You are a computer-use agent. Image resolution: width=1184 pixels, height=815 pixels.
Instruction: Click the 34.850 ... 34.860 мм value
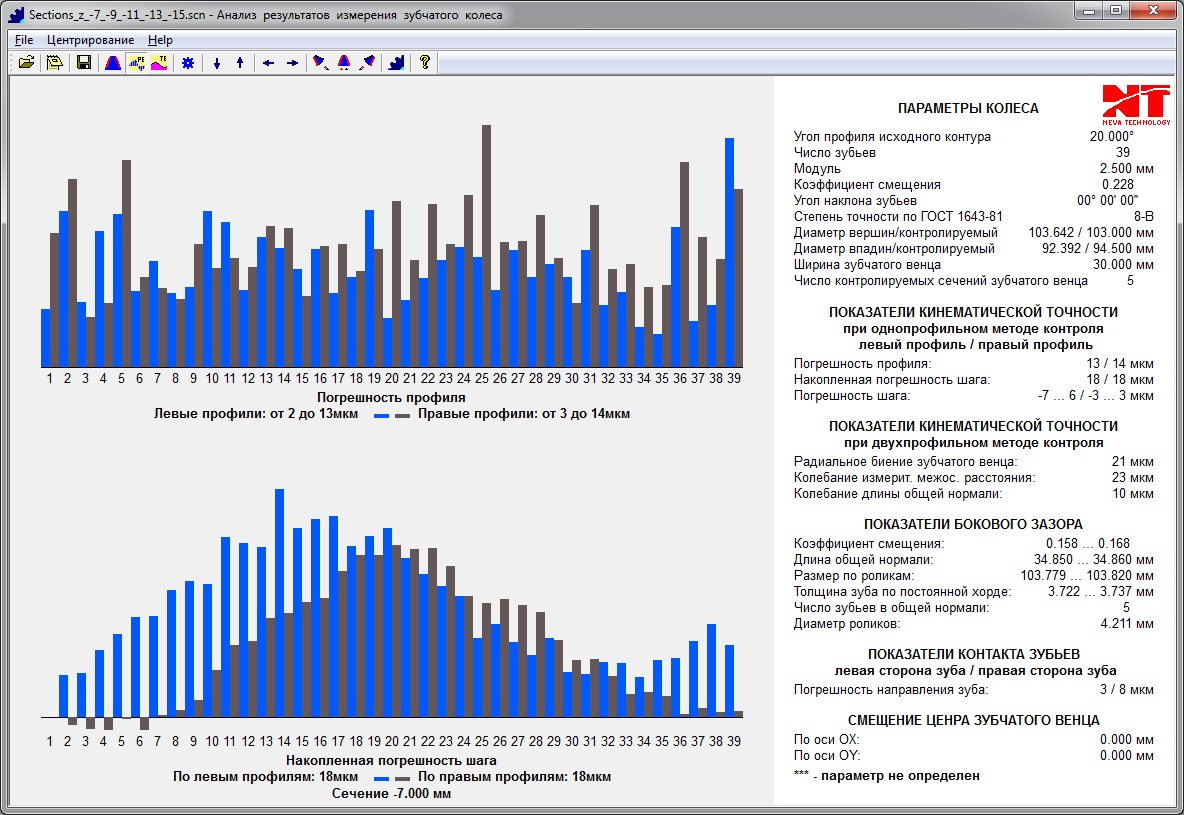(1094, 560)
